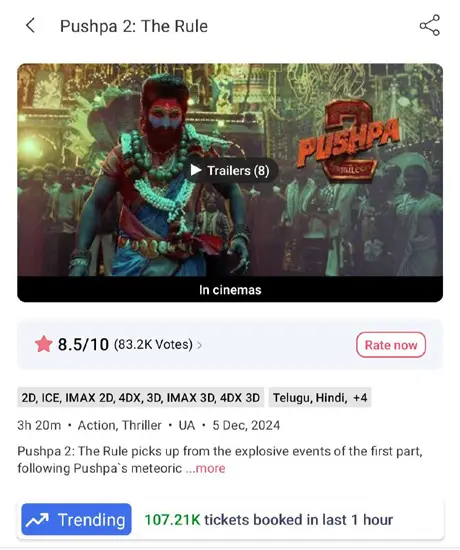Click the 83.2K Votes label
460x550 pixels.
tap(153, 344)
